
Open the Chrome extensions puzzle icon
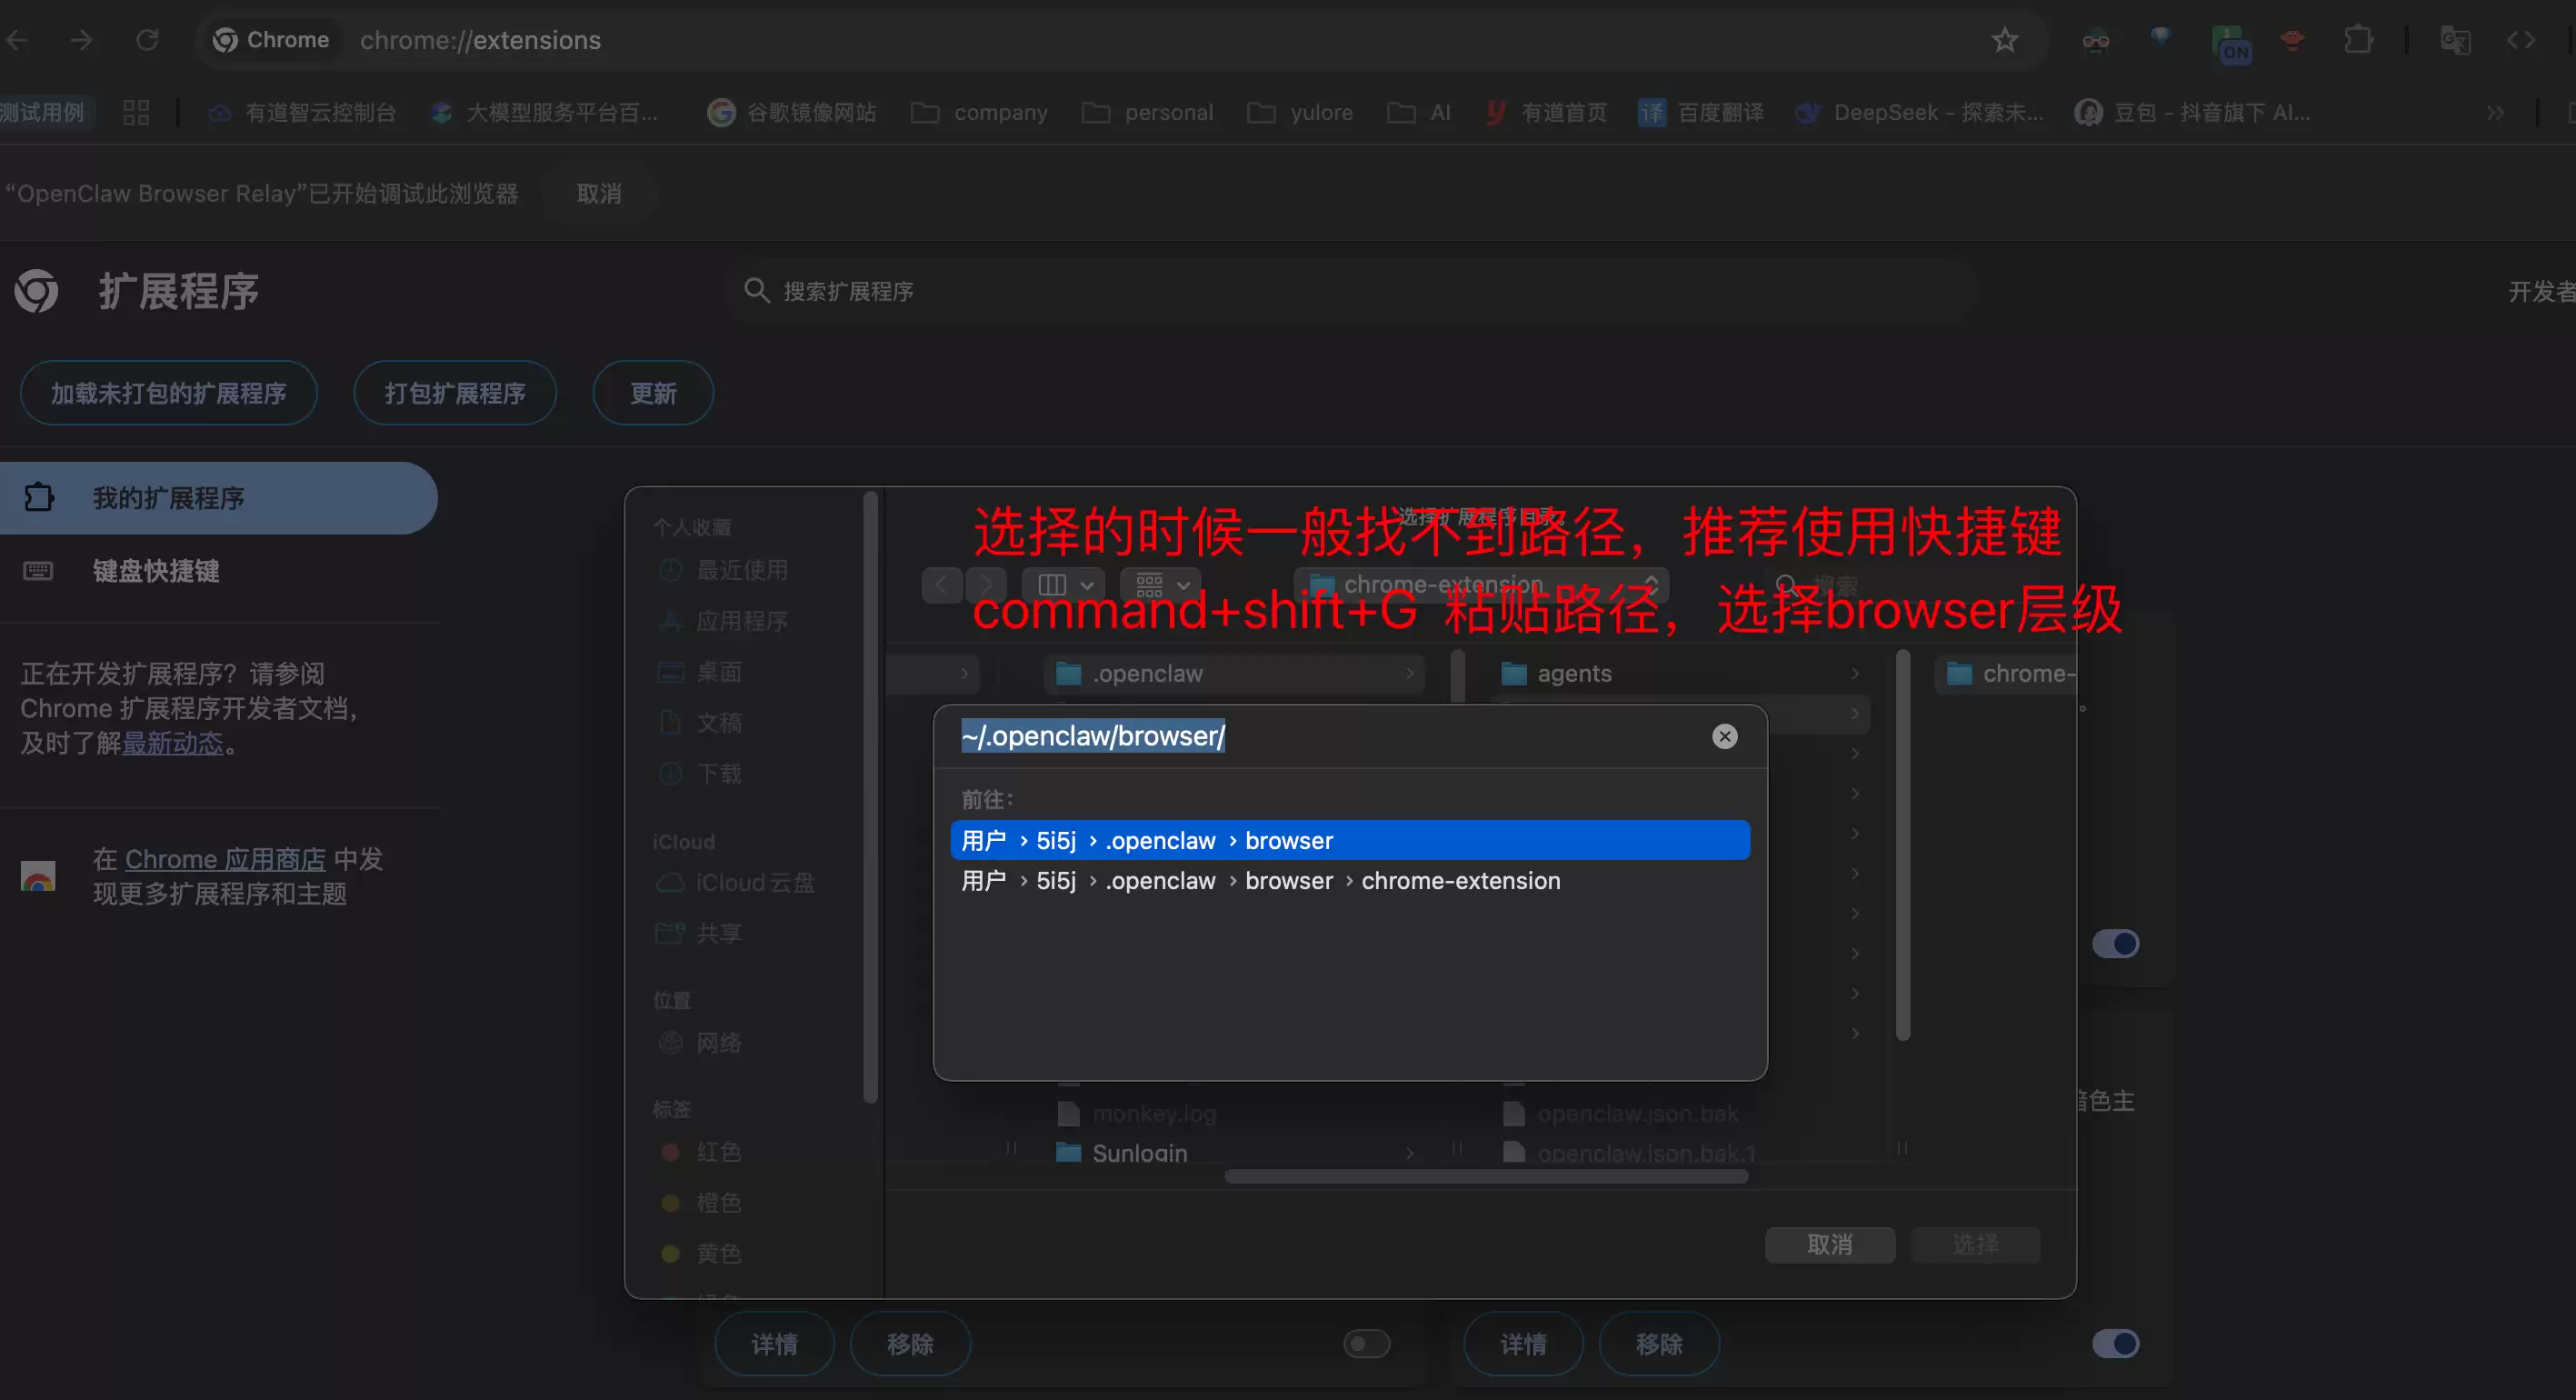(x=2358, y=40)
